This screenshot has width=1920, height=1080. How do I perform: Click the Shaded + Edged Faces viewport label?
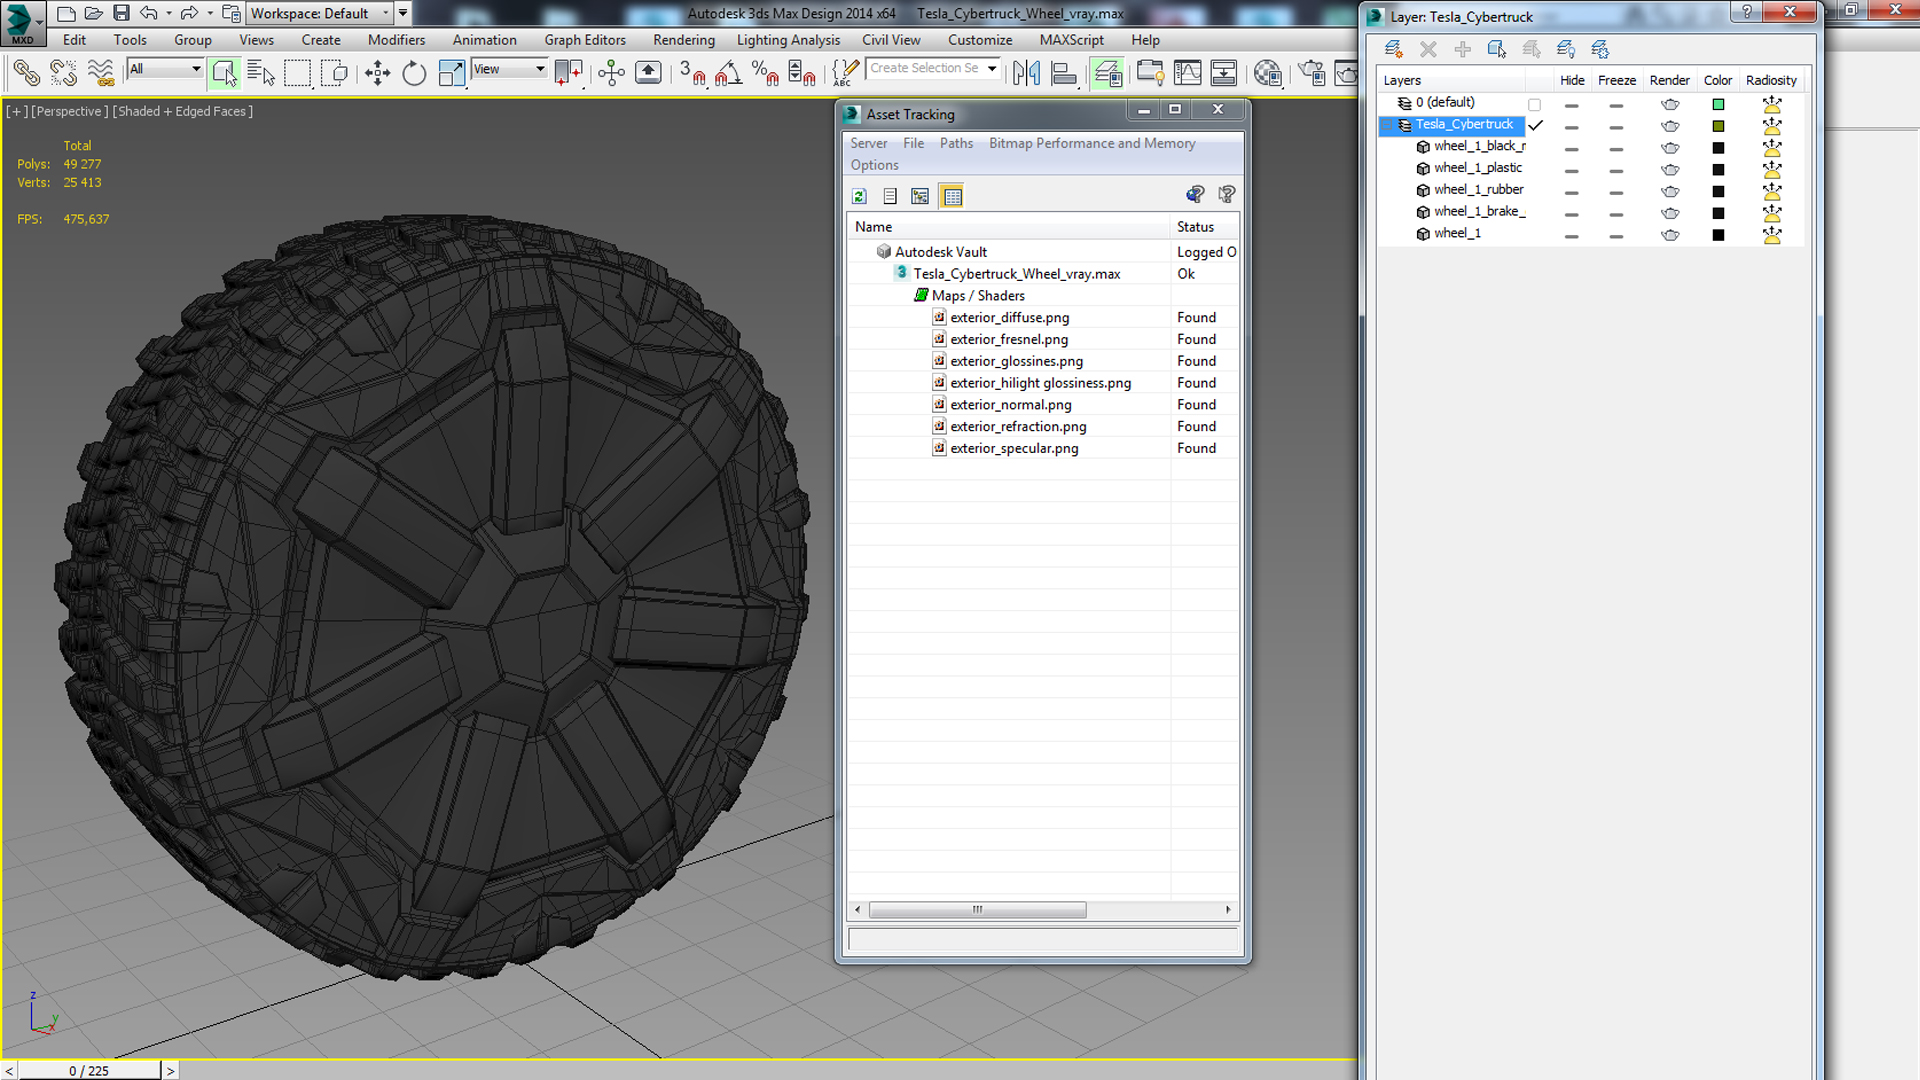click(182, 111)
